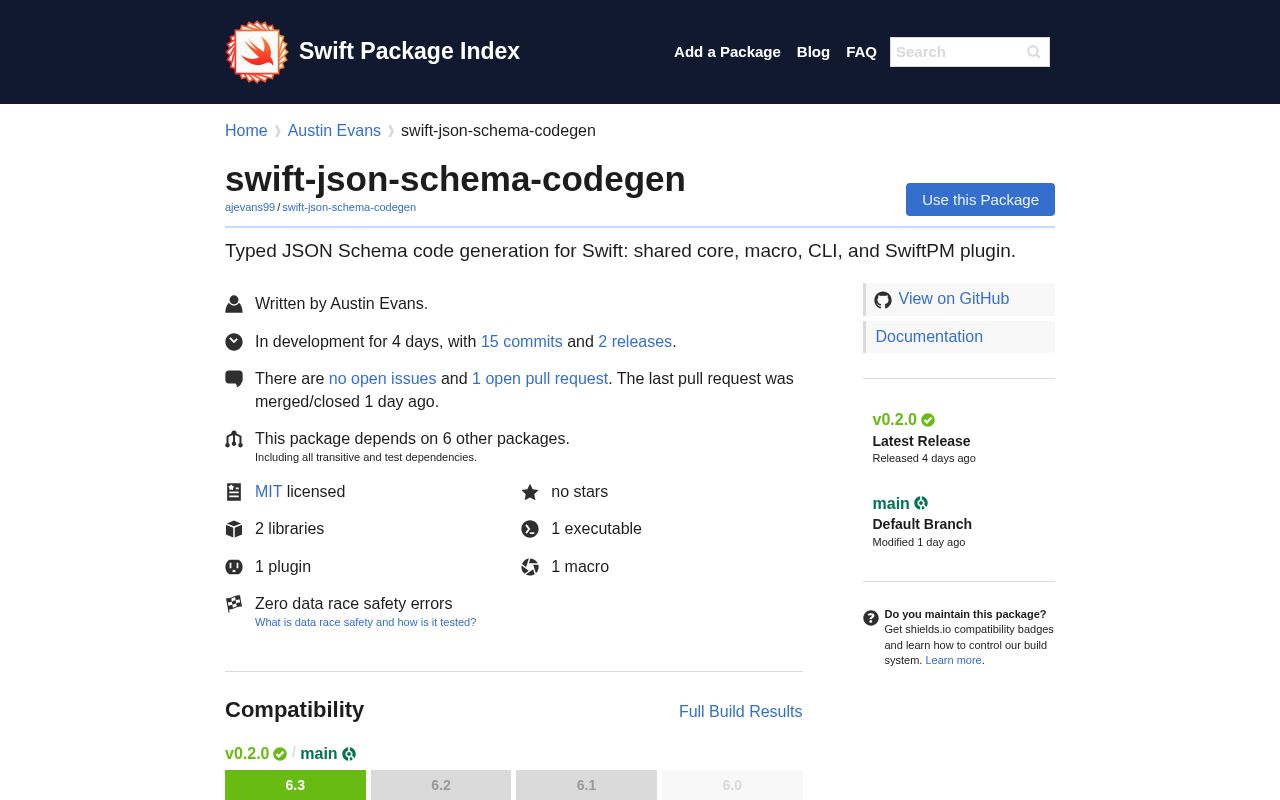
Task: Open swift-json-schema-codegen repository link under title
Action: click(349, 207)
